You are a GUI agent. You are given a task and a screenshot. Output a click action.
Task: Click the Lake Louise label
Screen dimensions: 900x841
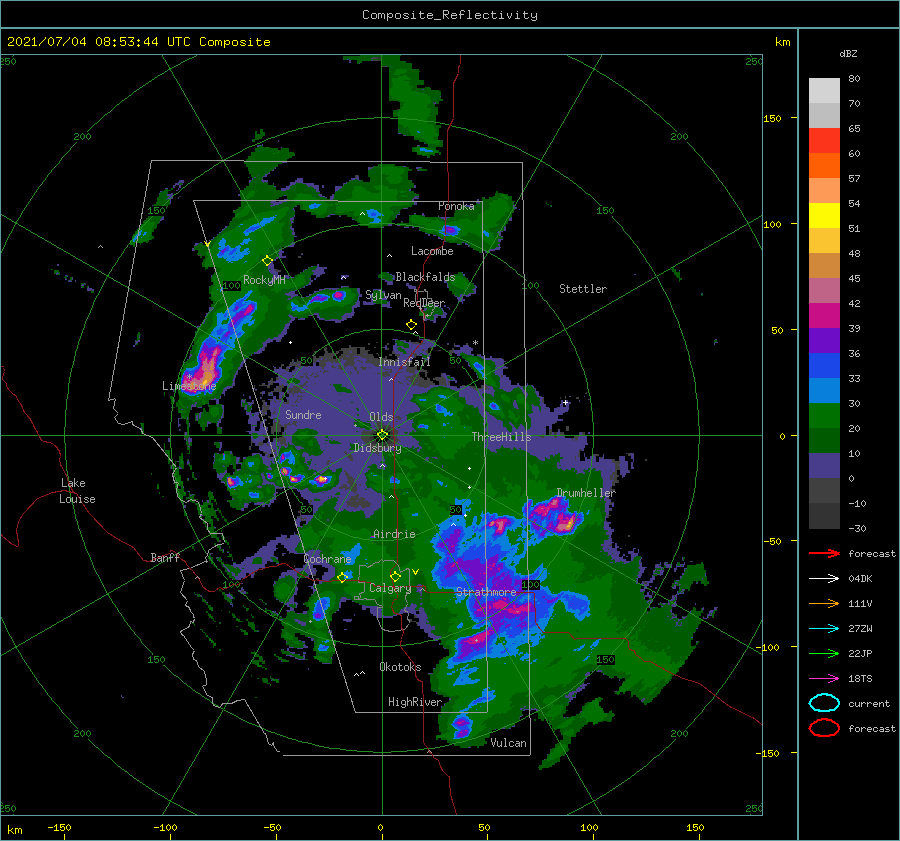pyautogui.click(x=77, y=491)
